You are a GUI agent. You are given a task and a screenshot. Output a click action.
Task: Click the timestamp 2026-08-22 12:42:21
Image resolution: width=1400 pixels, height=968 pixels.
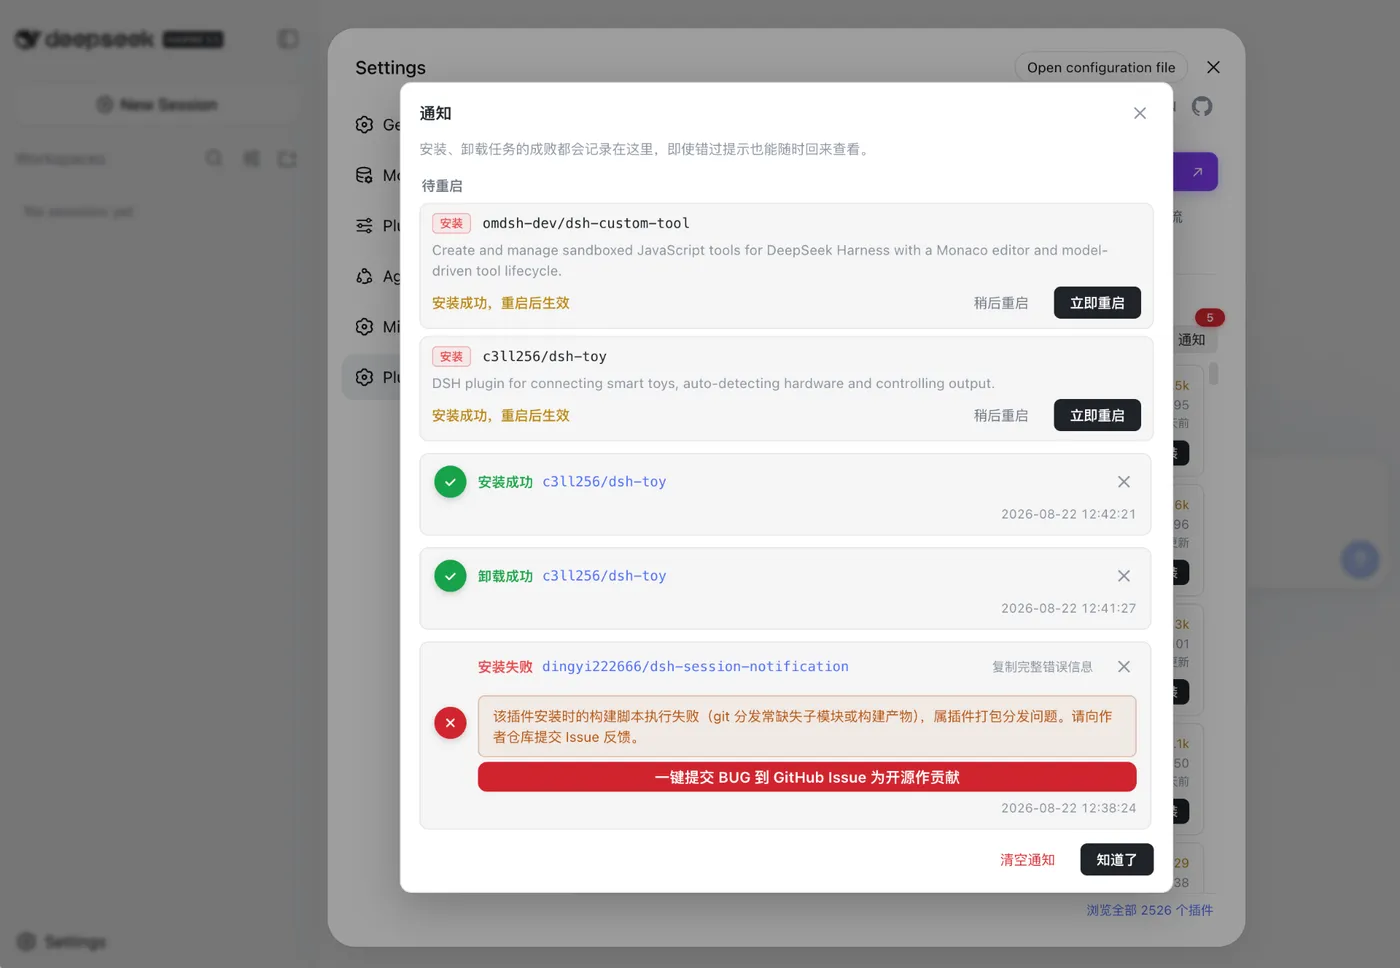(x=1068, y=514)
